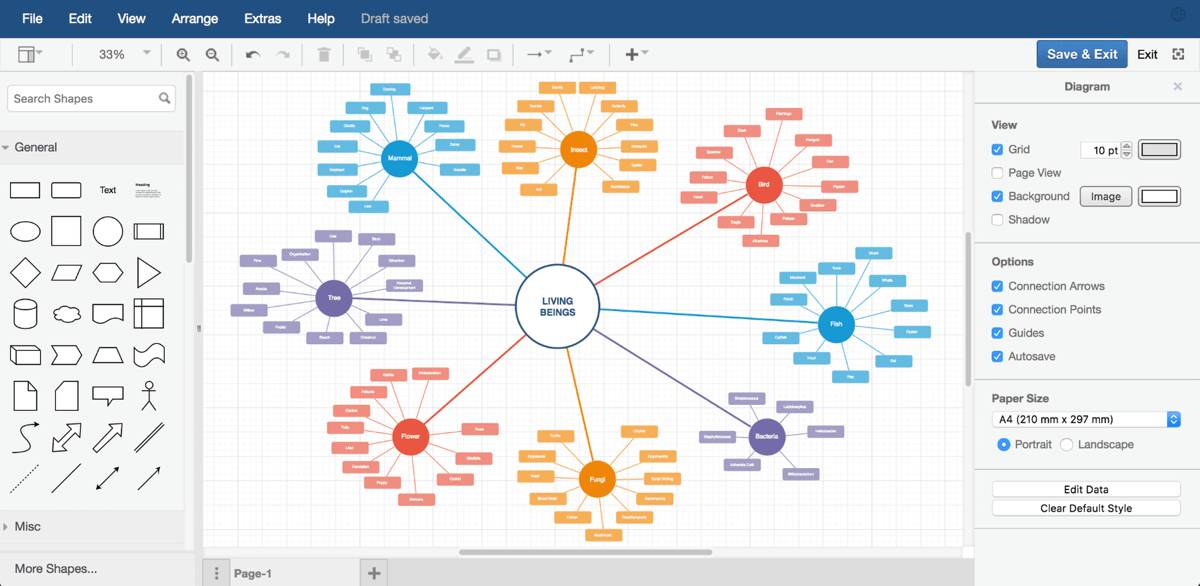Select the cloud shape
This screenshot has width=1200, height=586.
(66, 313)
